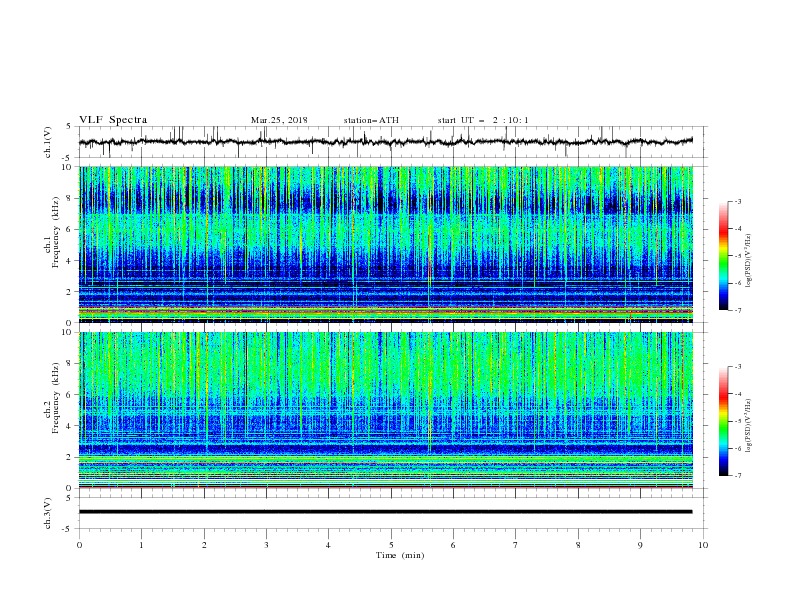Click the "Time (min)" axis label
Image resolution: width=792 pixels, height=612 pixels.
pos(400,555)
